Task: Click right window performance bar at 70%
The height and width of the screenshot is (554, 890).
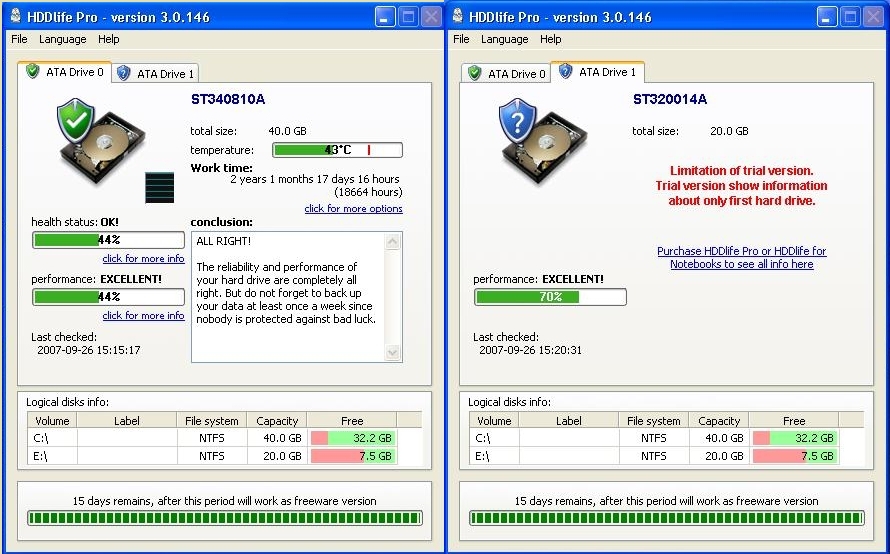Action: click(551, 297)
